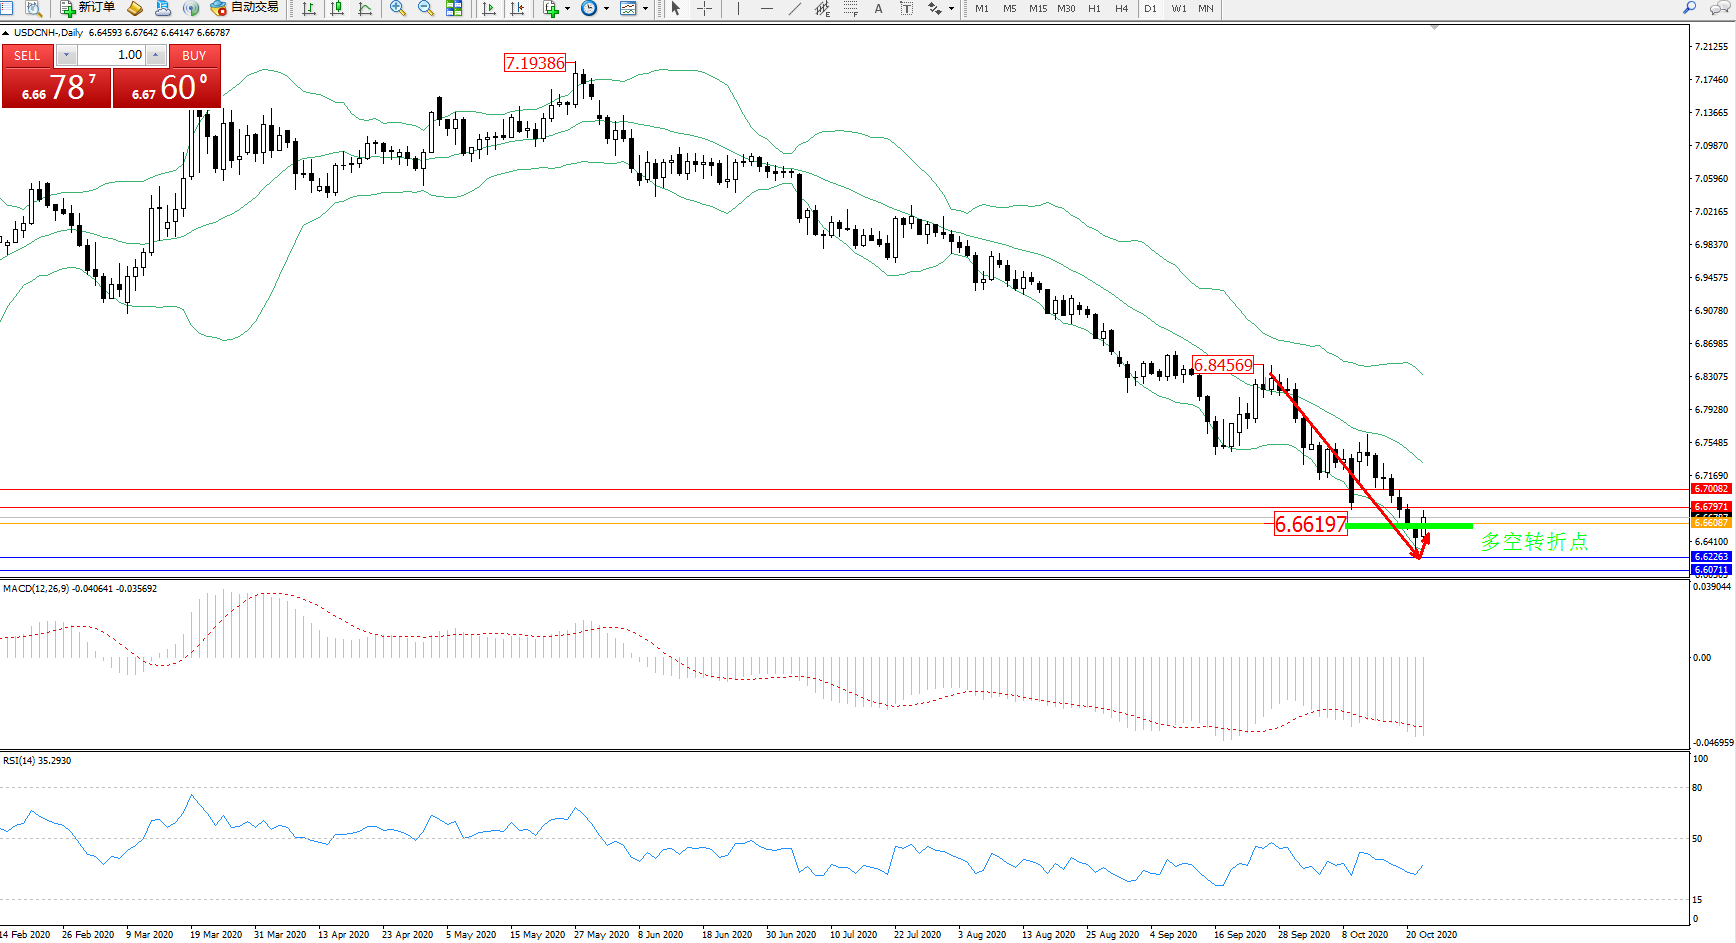Increase the trade volume with up arrow
Screen dimensions: 1736x943
coord(156,55)
